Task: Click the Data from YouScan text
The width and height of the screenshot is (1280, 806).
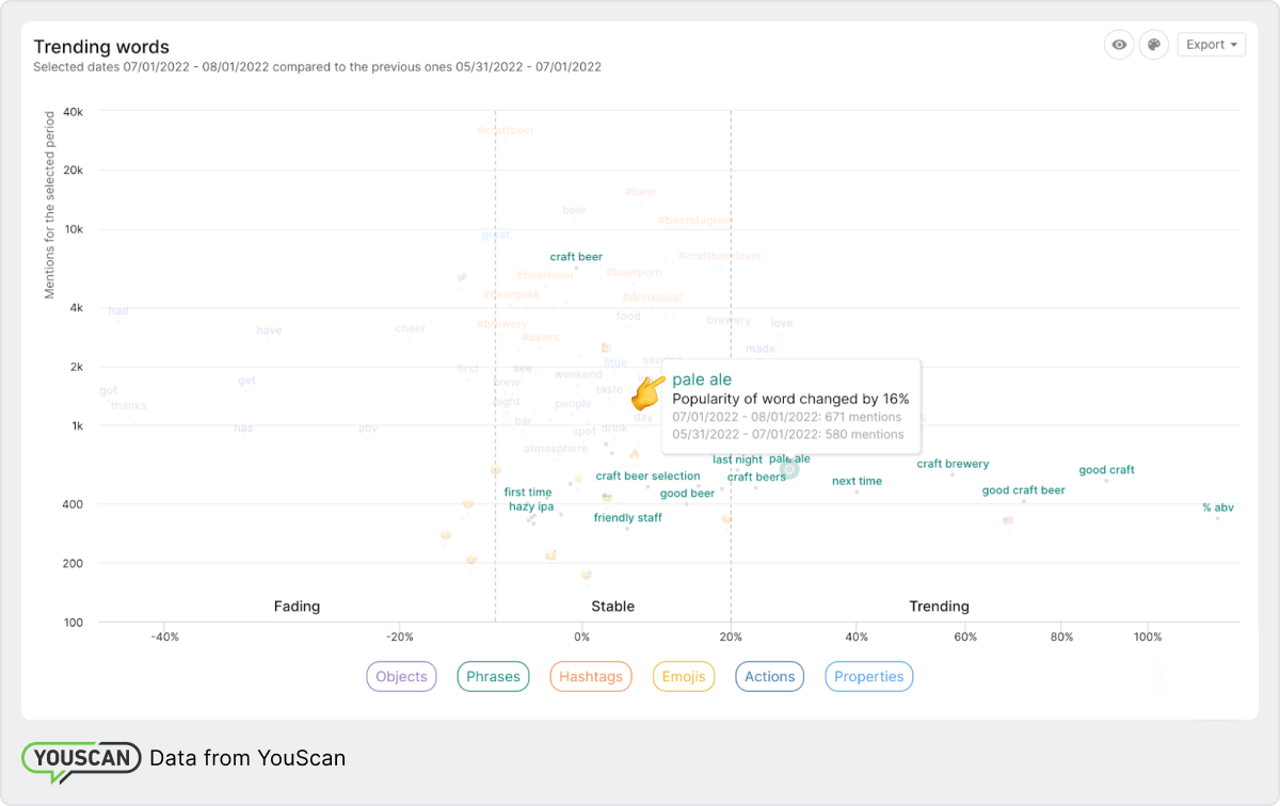Action: [248, 758]
